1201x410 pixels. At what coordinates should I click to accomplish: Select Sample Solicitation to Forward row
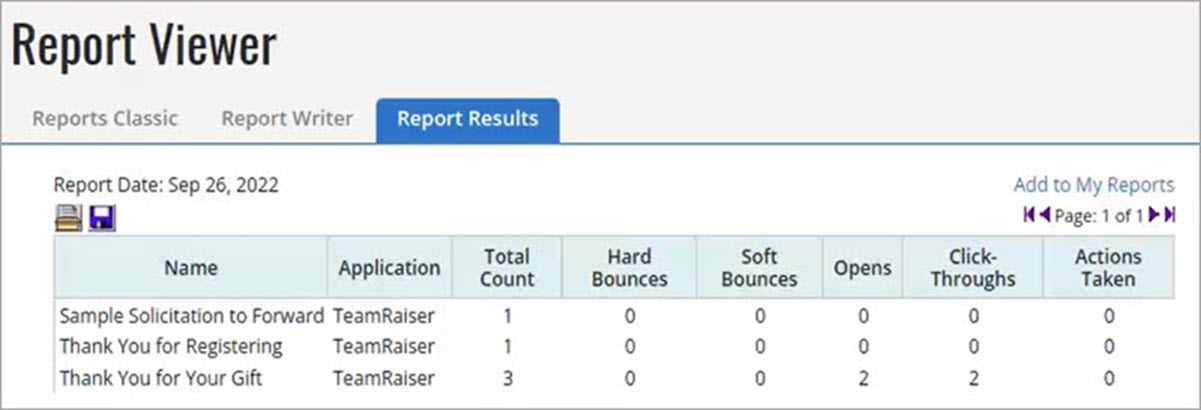pos(615,316)
